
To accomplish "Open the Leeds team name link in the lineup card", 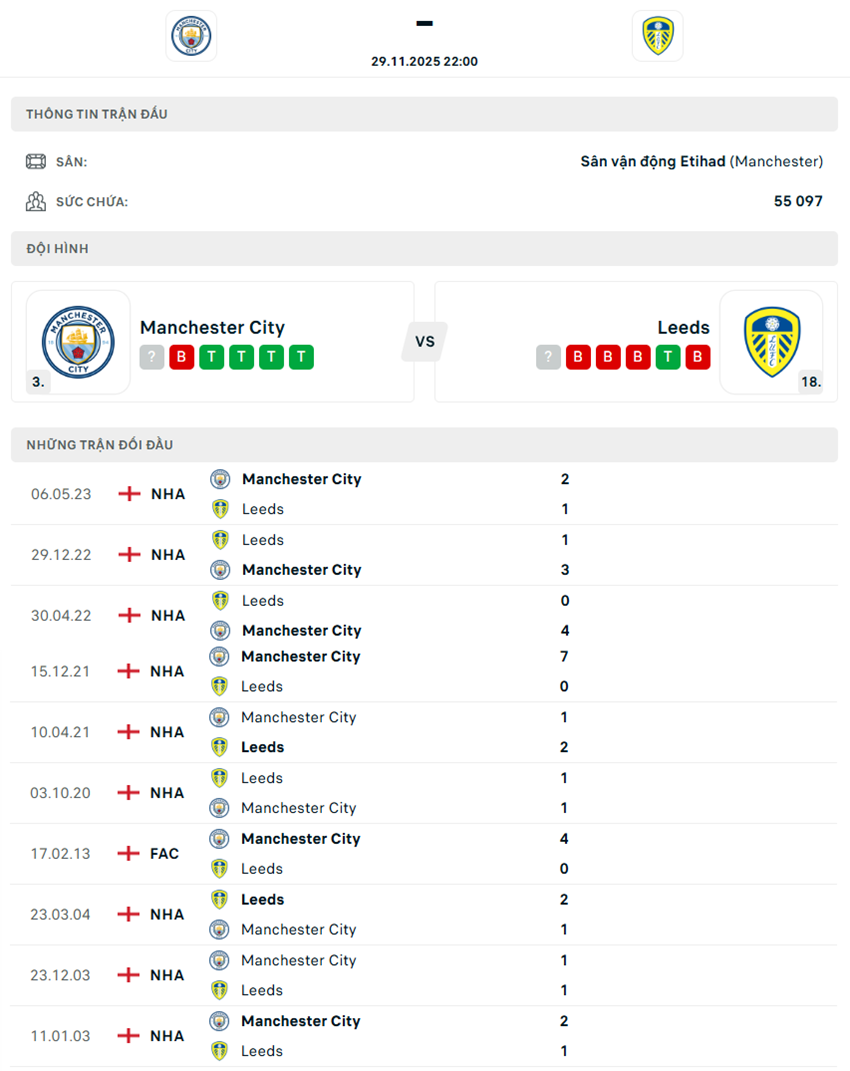I will [683, 327].
